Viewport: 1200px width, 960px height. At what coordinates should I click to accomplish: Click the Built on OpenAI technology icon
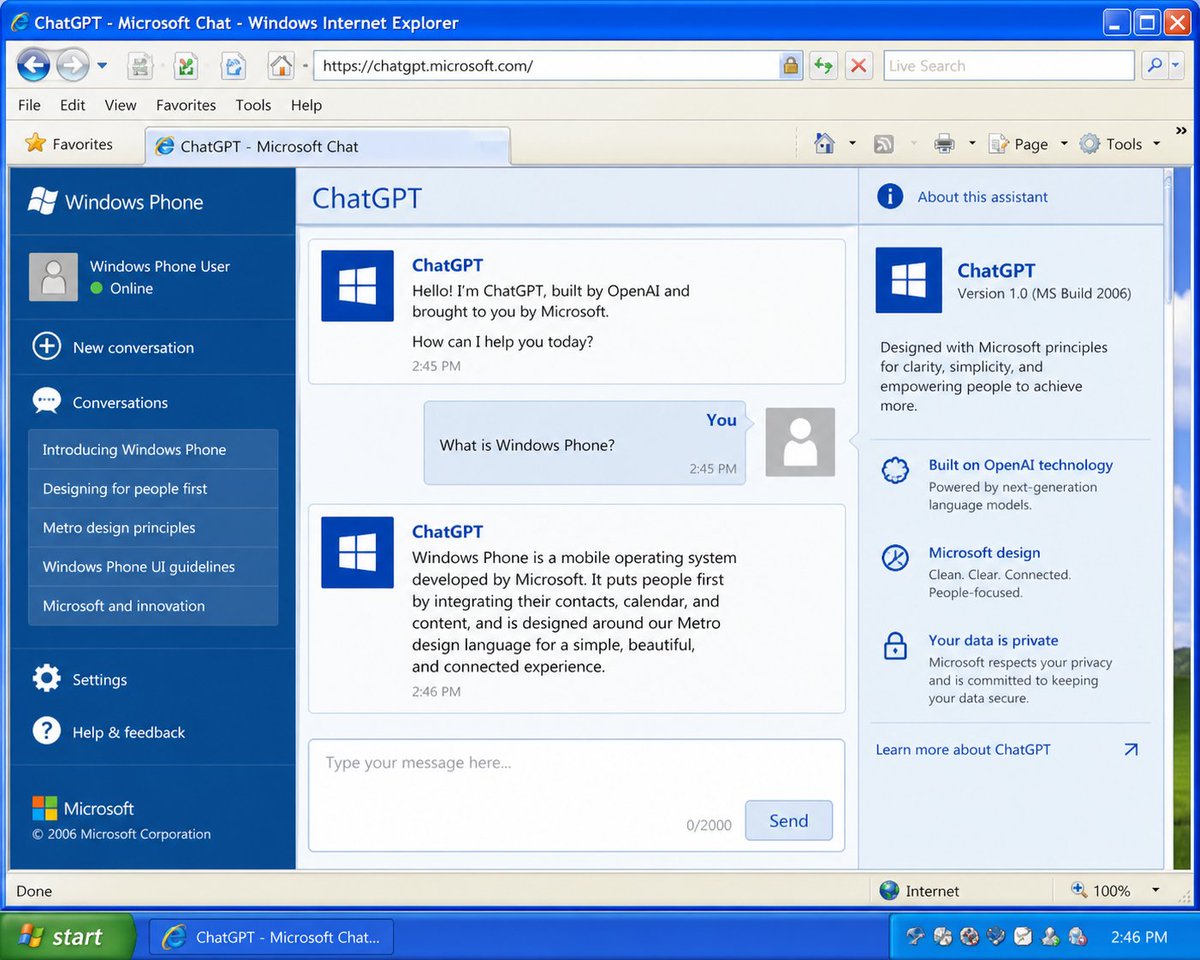point(895,470)
